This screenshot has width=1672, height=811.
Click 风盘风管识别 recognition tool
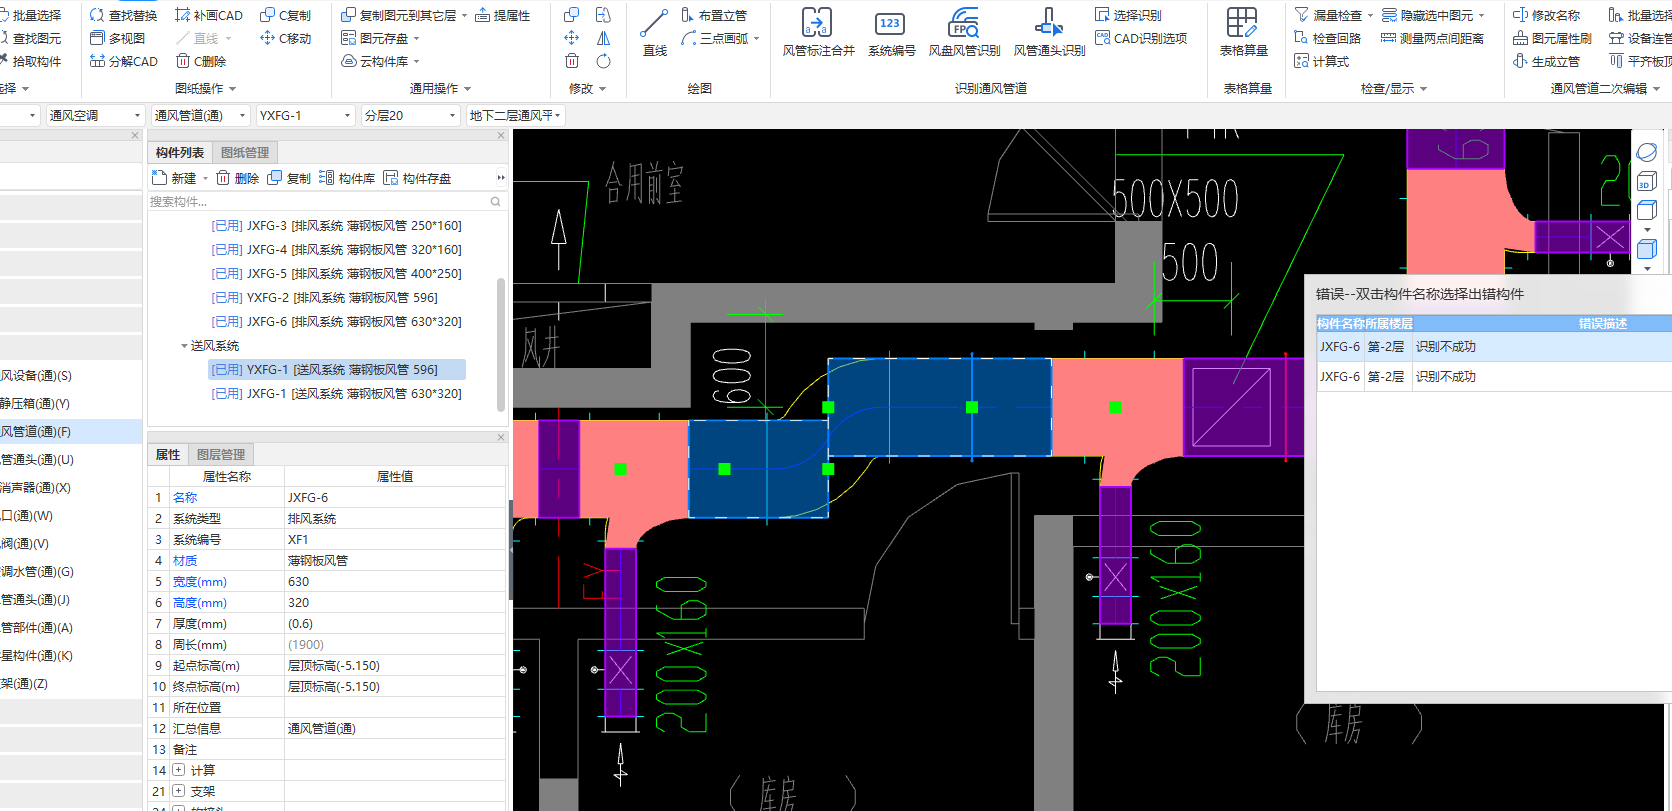pos(964,33)
